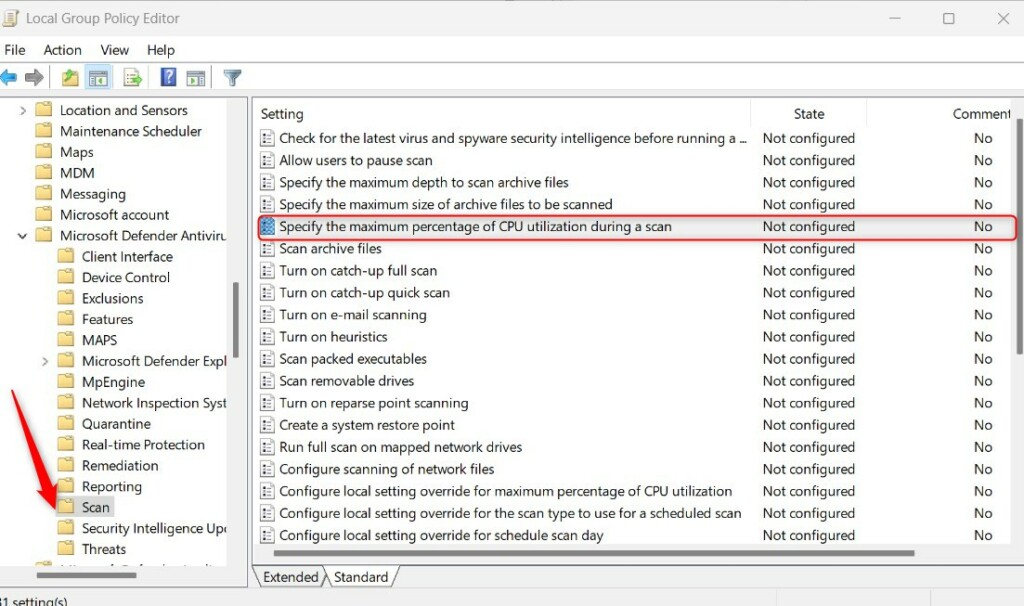Image resolution: width=1024 pixels, height=606 pixels.
Task: Click the Forward navigation arrow
Action: pyautogui.click(x=35, y=77)
